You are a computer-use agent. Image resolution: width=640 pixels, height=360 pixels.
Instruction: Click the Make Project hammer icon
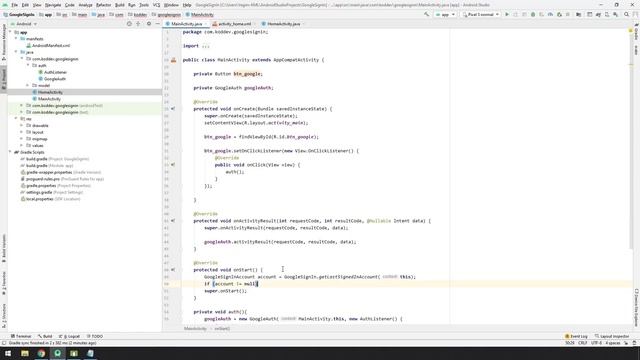click(427, 14)
